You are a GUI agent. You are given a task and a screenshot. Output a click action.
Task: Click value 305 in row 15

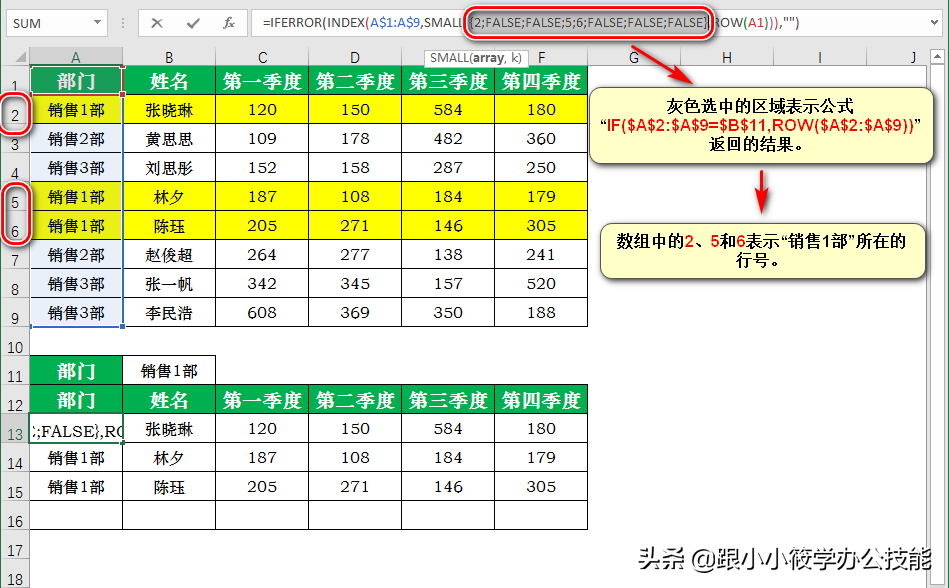coord(541,487)
